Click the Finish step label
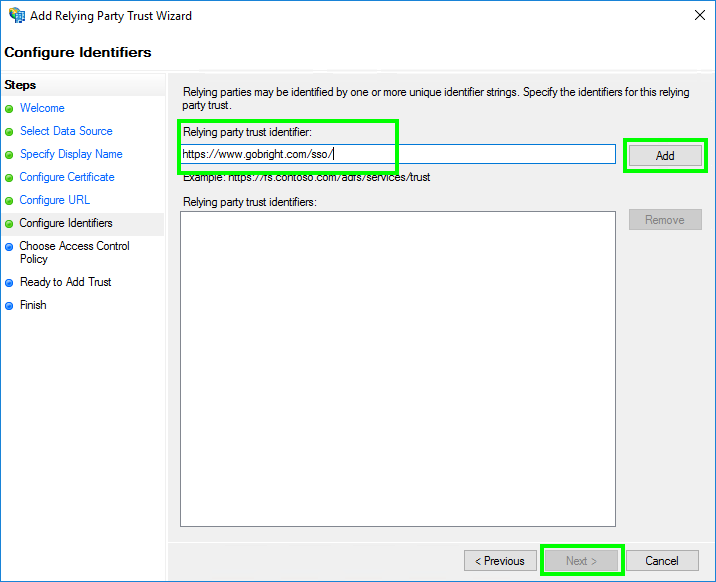 pyautogui.click(x=33, y=305)
